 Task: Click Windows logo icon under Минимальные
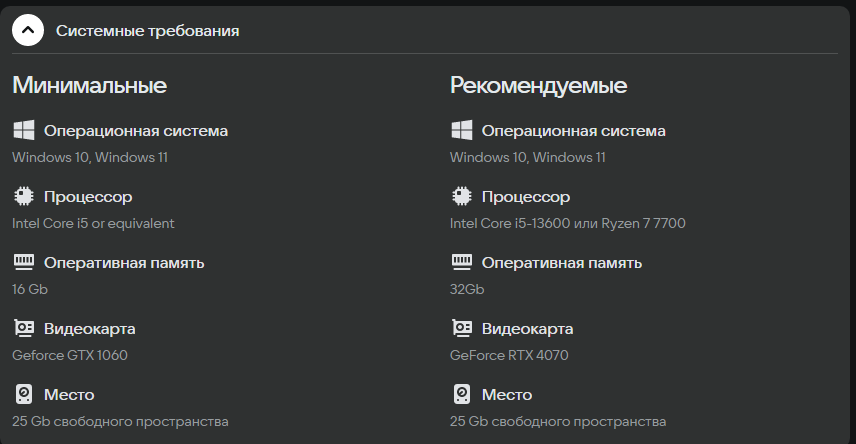(23, 131)
